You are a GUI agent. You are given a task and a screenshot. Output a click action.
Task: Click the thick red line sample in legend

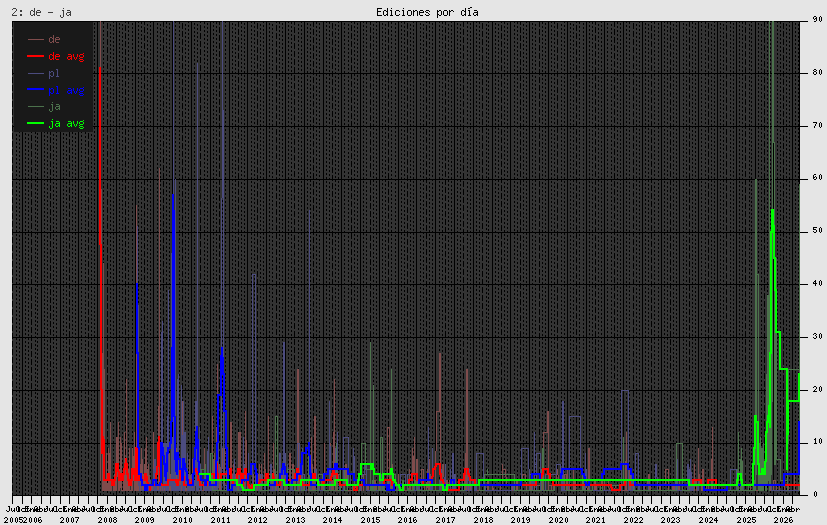click(35, 56)
